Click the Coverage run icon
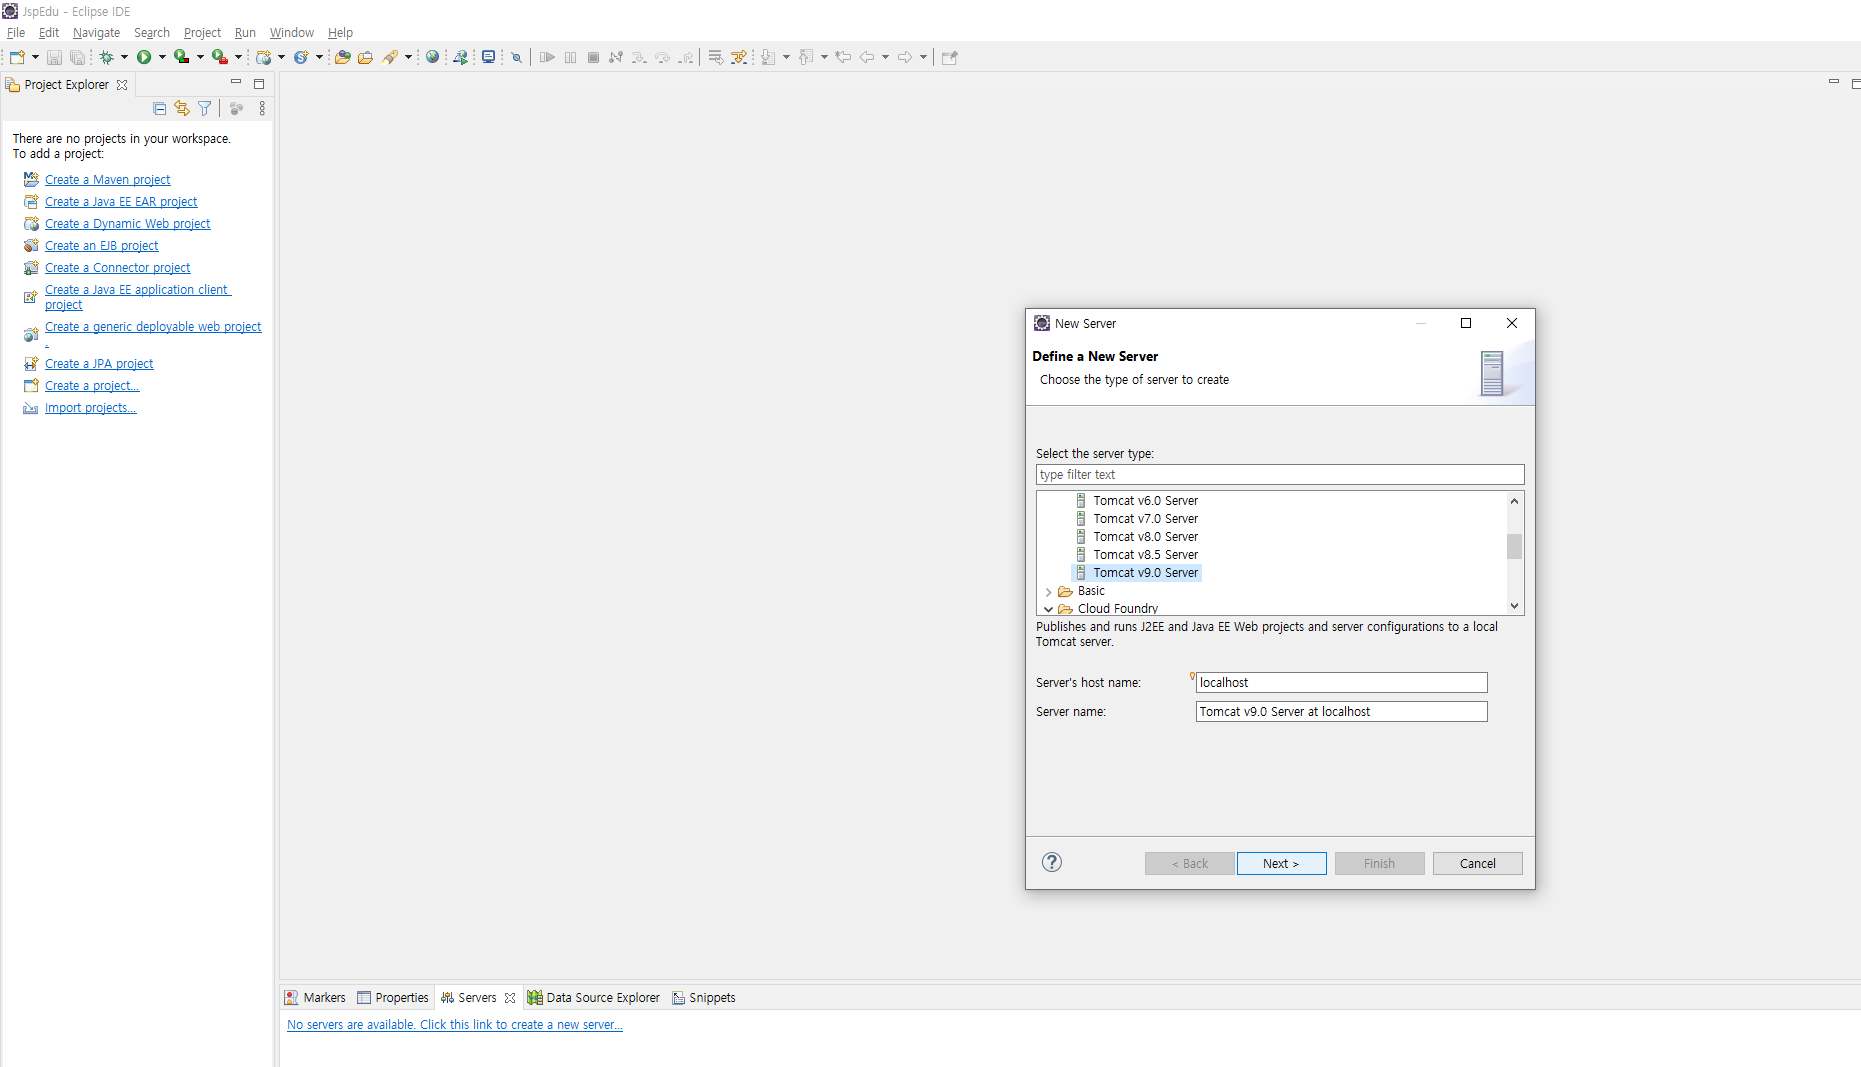 [x=181, y=57]
